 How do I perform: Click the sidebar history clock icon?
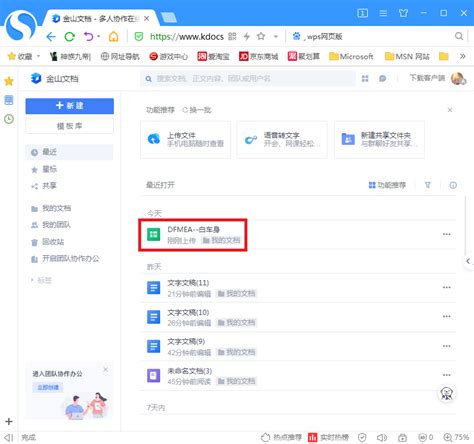[x=9, y=119]
